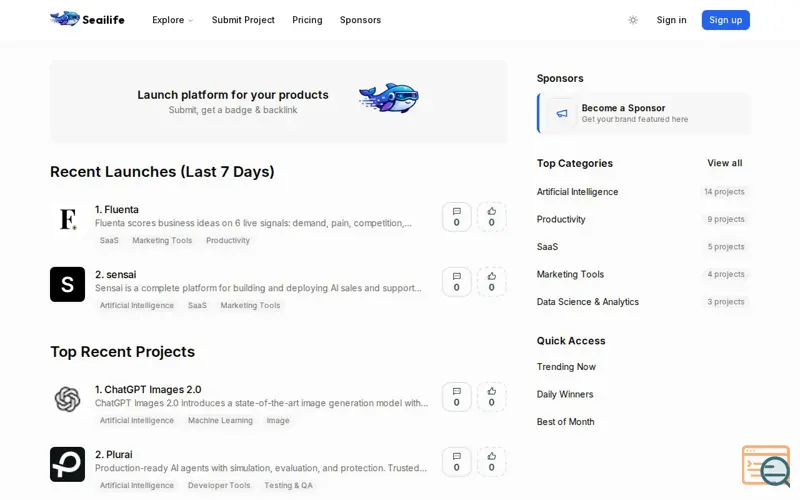
Task: Click the '9 projects' count badge
Action: tap(726, 219)
